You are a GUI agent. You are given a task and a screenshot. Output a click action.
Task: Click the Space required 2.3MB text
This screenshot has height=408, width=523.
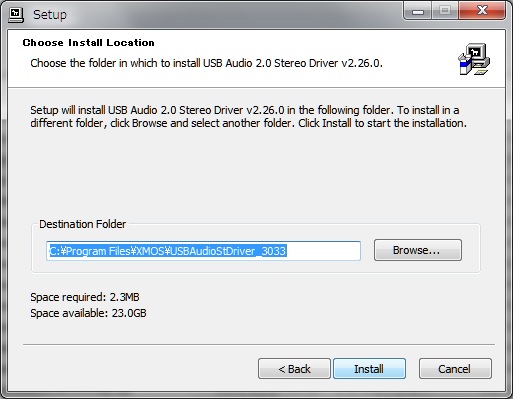tap(85, 297)
